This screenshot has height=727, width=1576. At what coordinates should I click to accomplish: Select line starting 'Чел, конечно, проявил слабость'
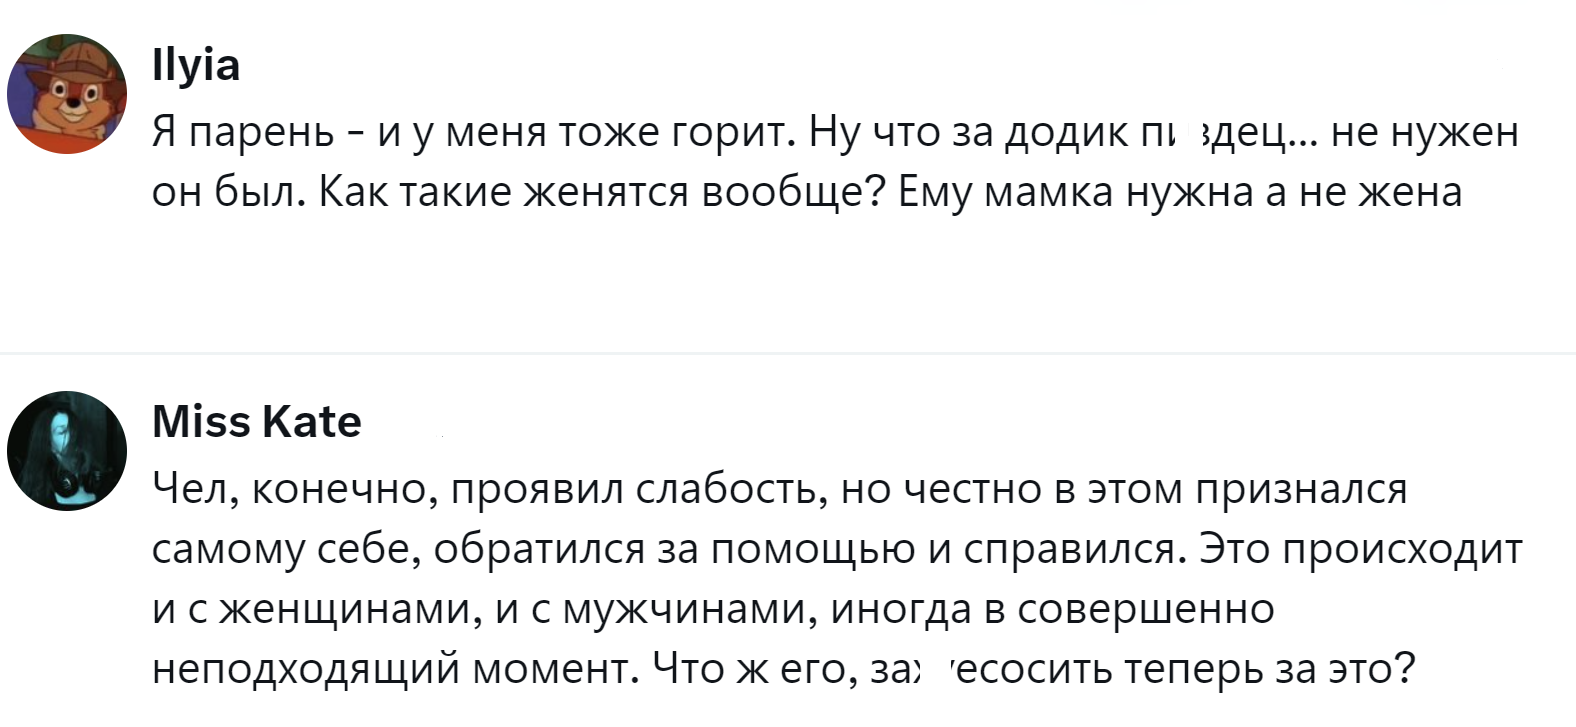pyautogui.click(x=780, y=490)
